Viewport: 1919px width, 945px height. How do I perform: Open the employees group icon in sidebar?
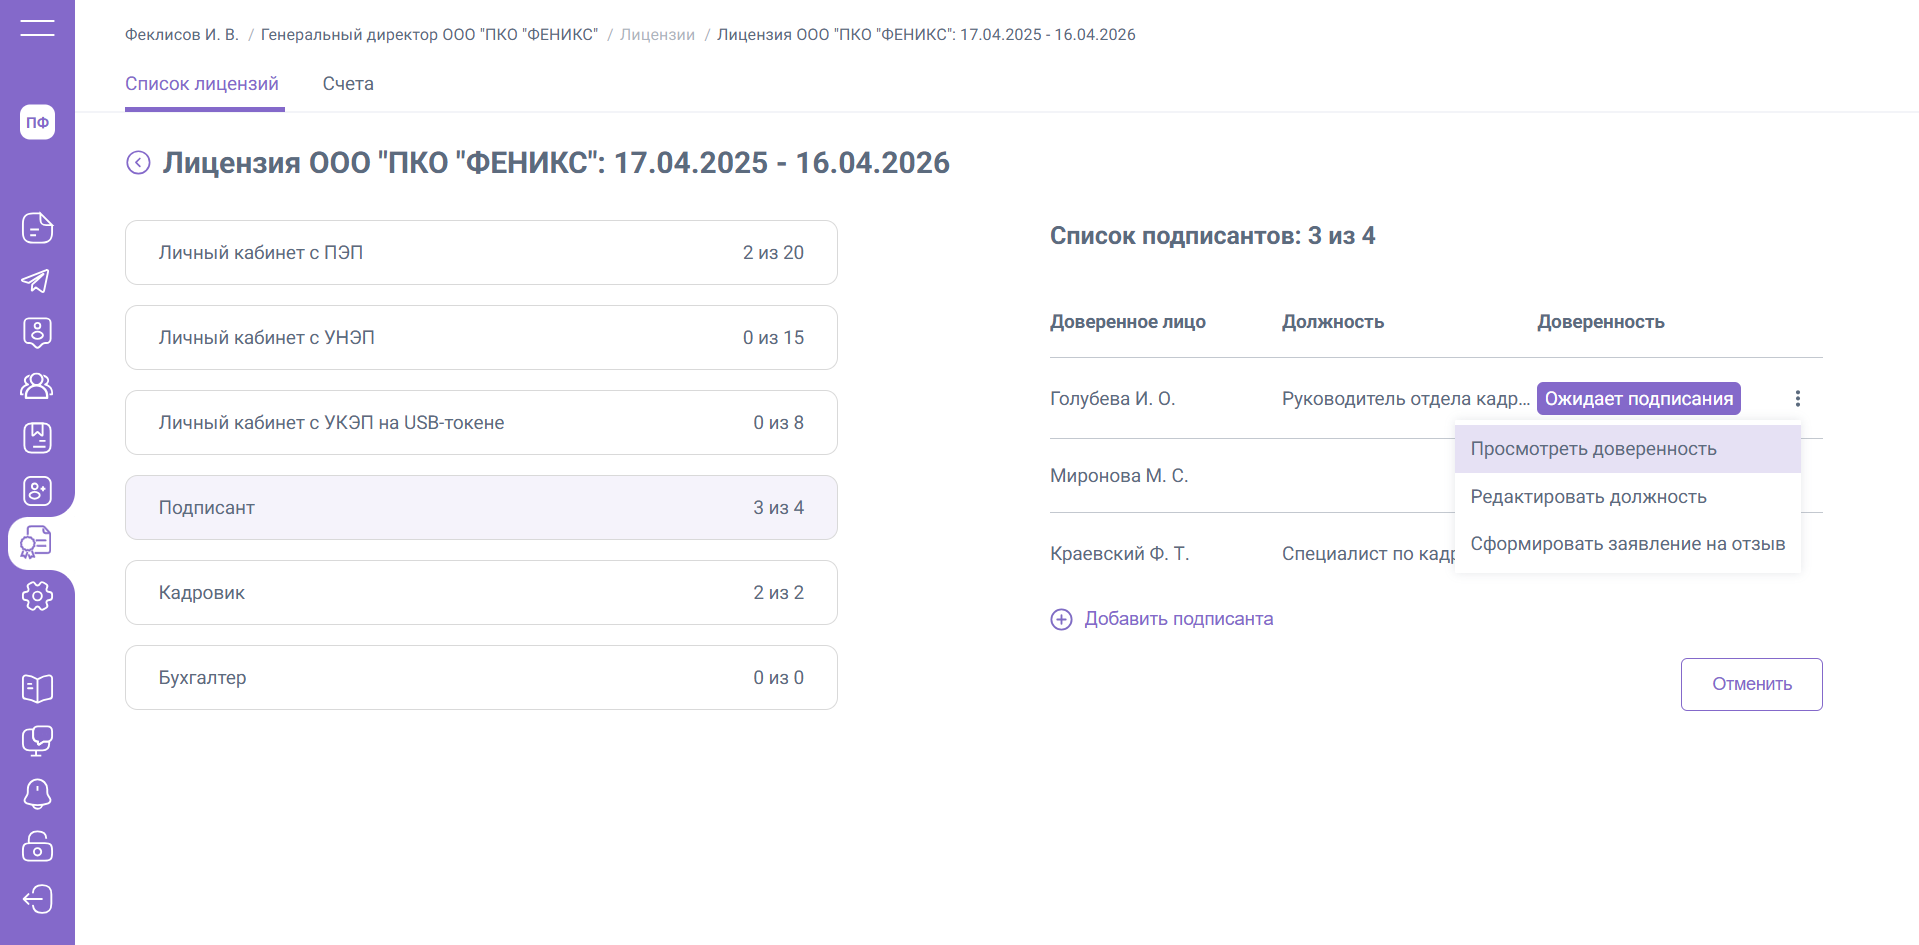[x=37, y=385]
